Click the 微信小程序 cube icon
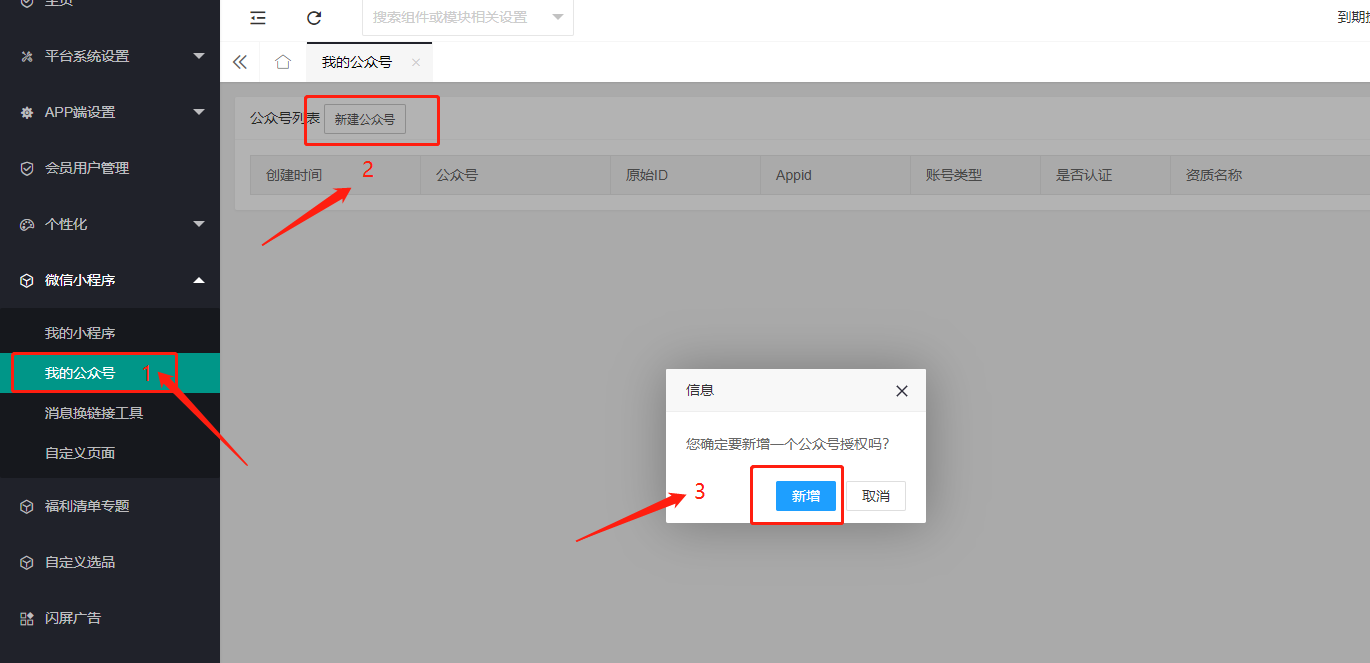Viewport: 1370px width, 663px height. pyautogui.click(x=27, y=280)
